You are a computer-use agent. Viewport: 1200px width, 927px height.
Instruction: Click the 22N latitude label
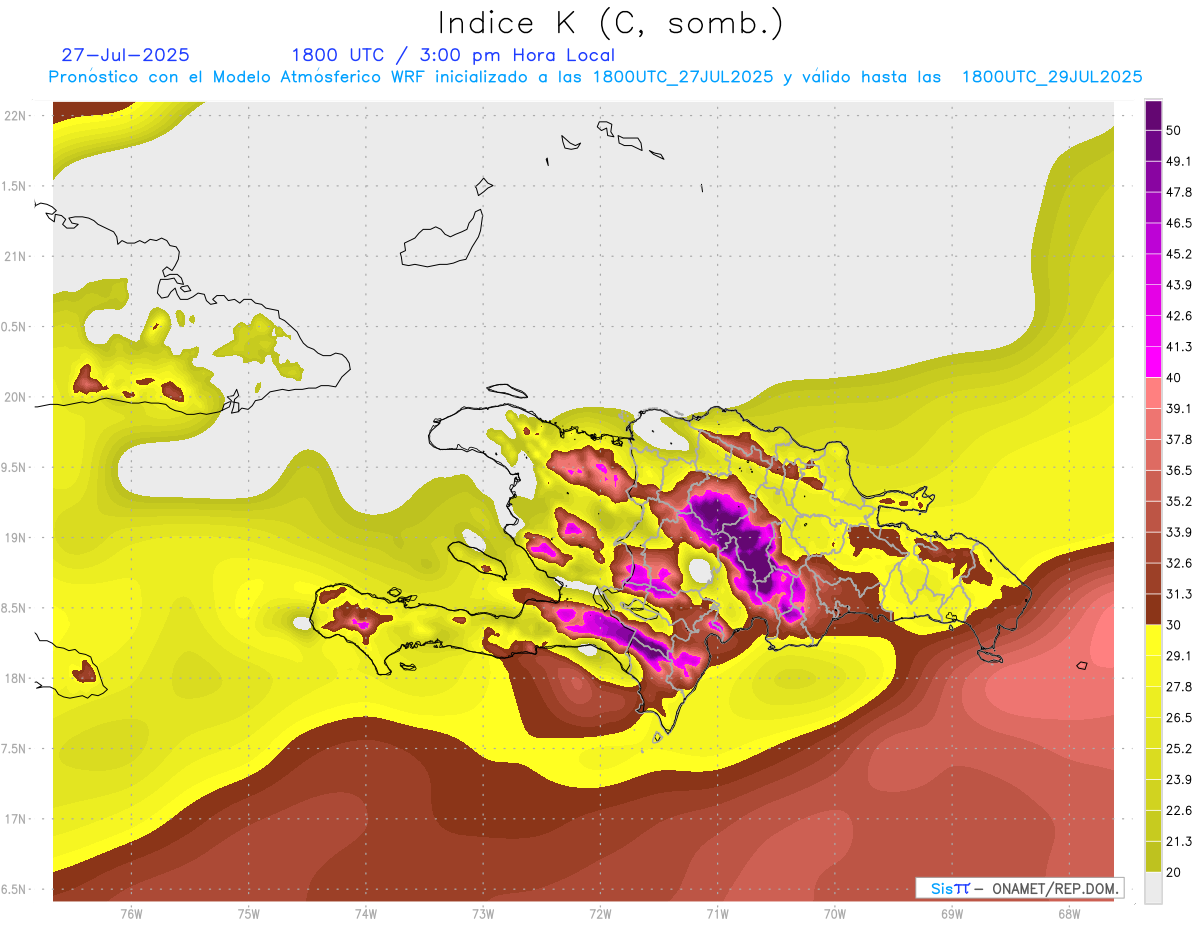[x=17, y=115]
